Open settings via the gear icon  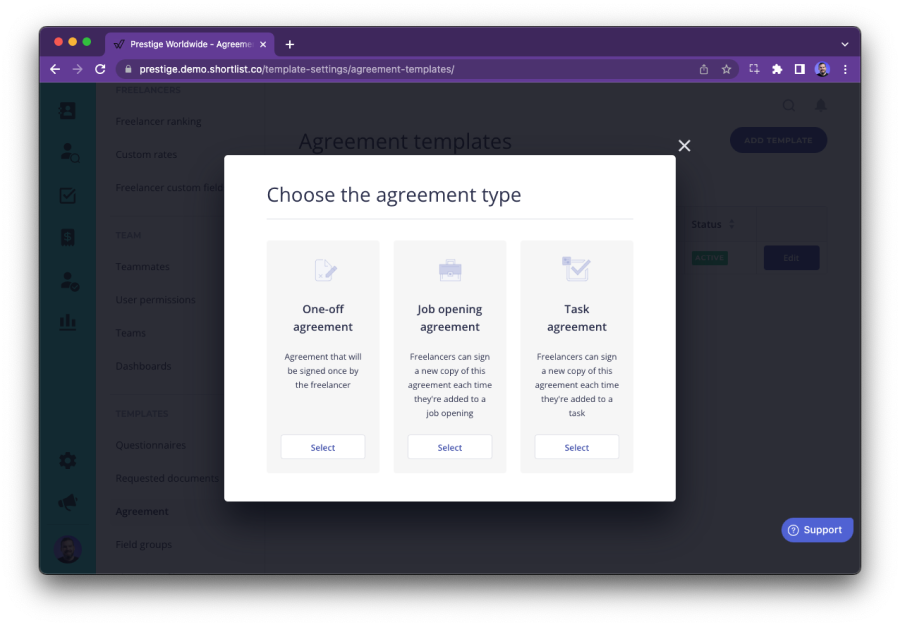coord(66,460)
